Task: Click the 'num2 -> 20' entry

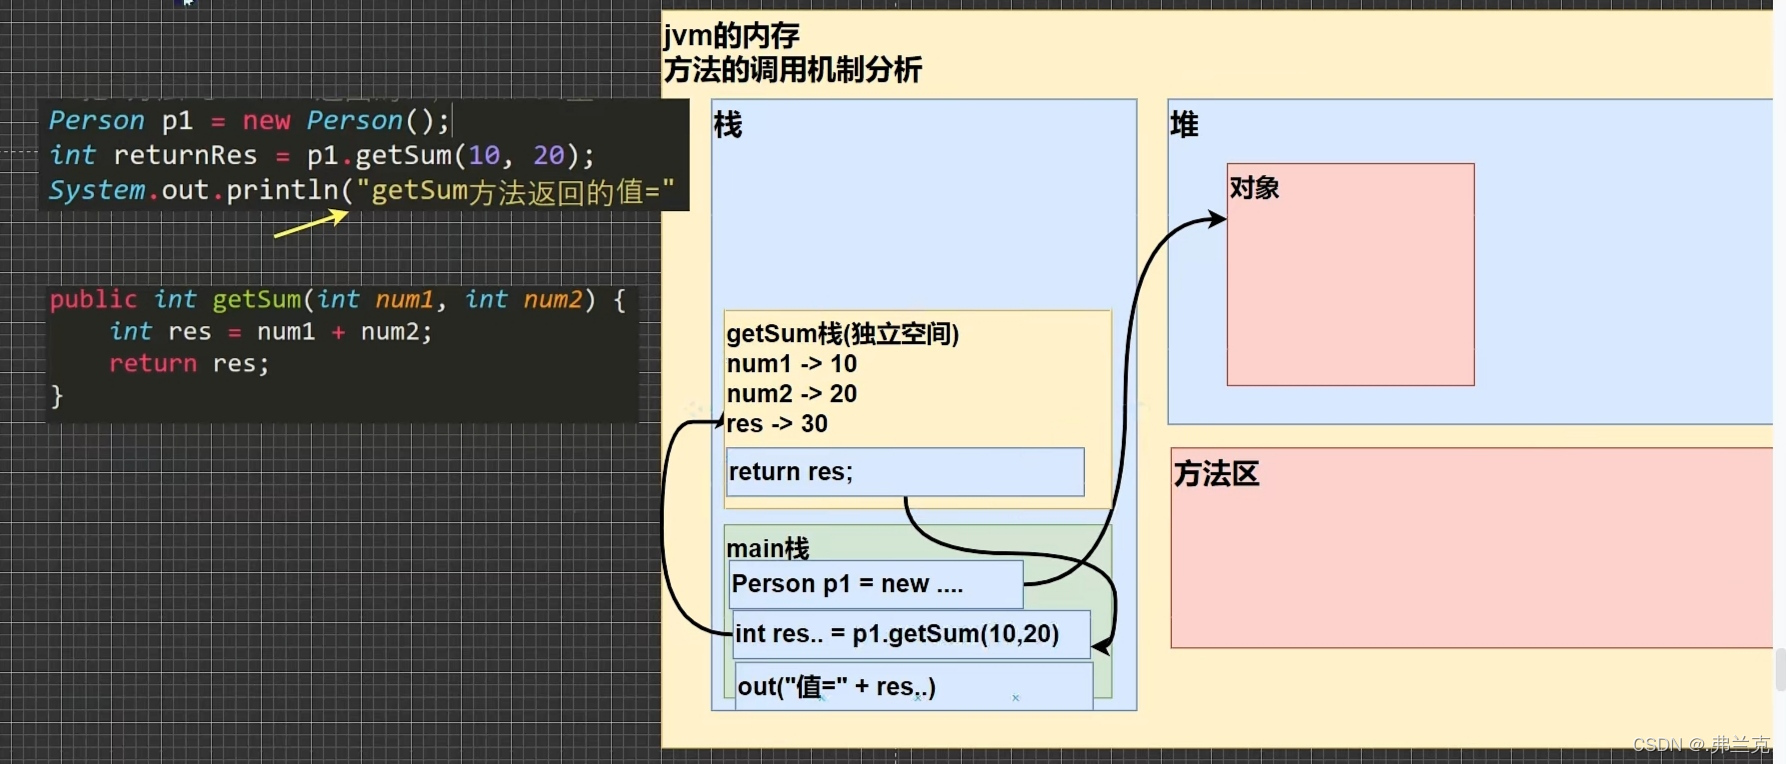Action: coord(792,394)
